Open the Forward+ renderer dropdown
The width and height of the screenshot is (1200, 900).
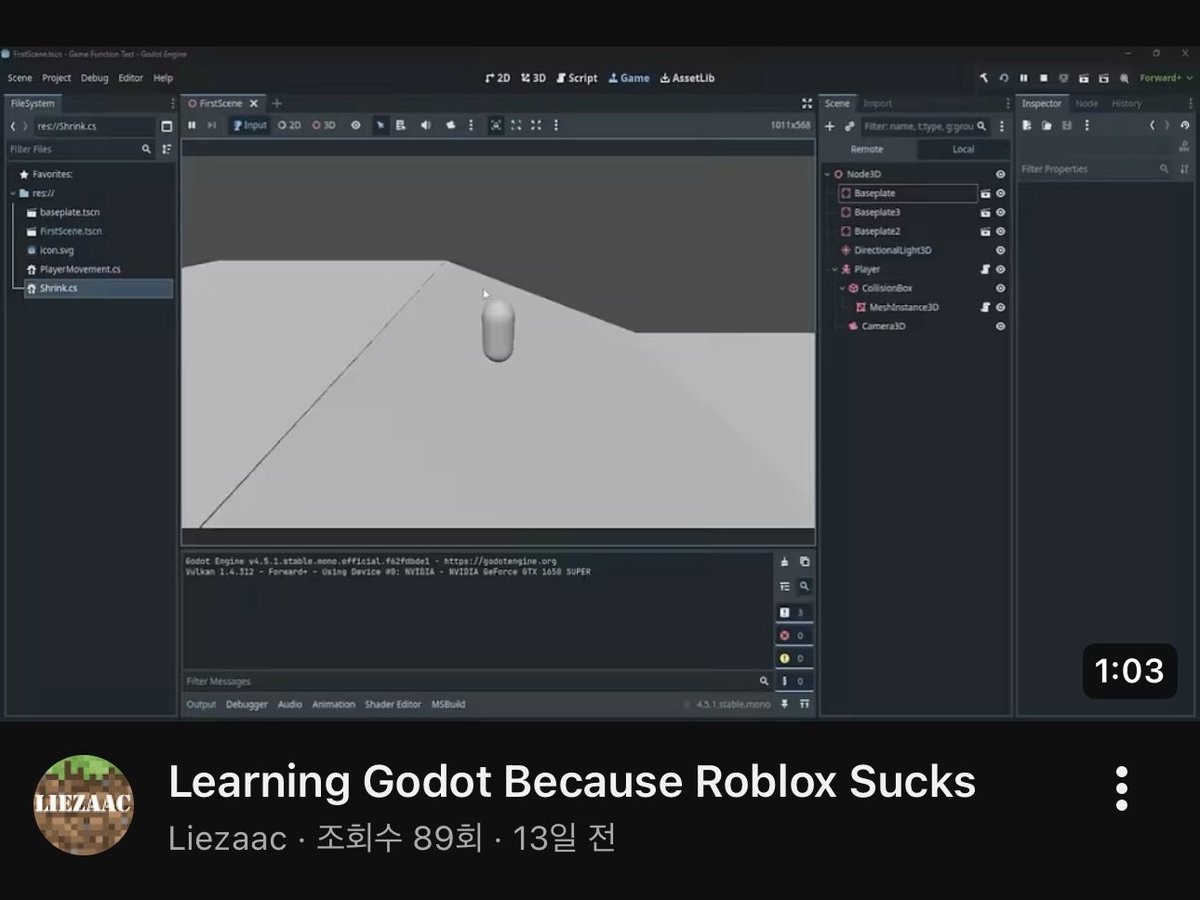coord(1166,78)
